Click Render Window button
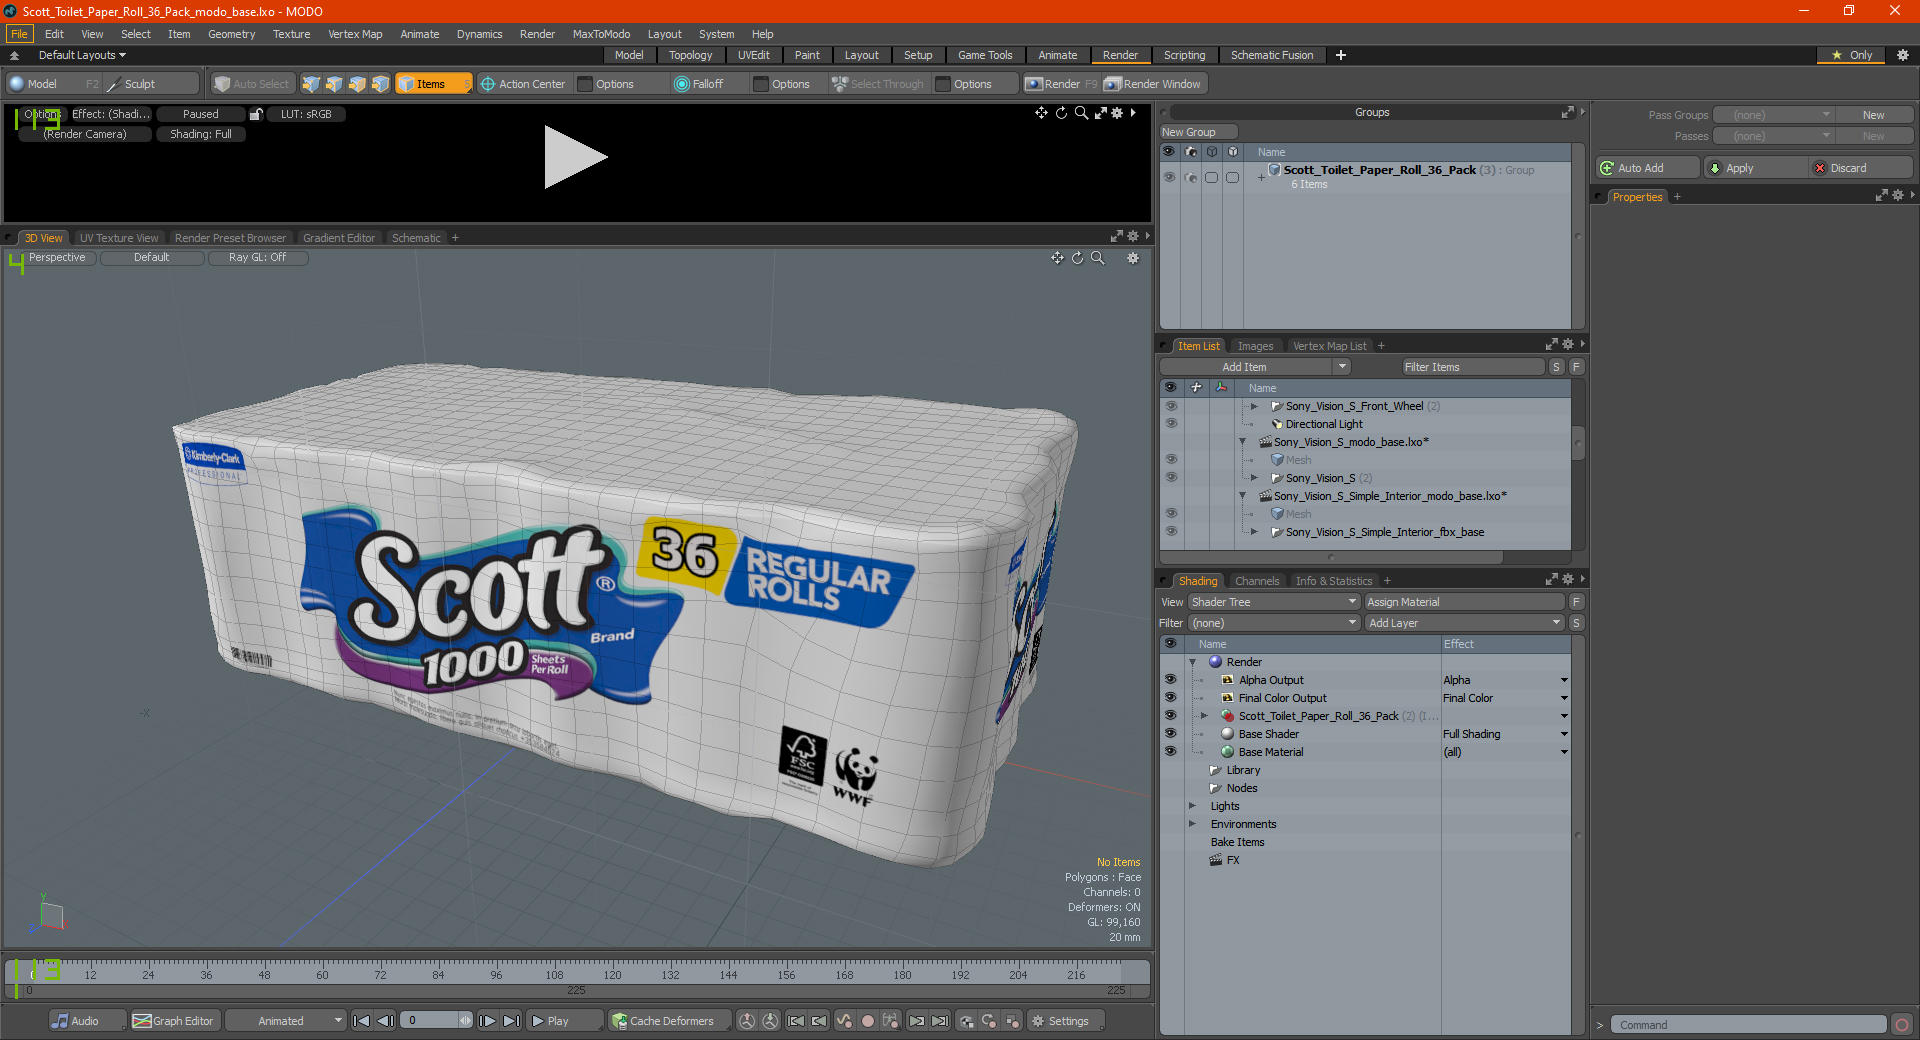The height and width of the screenshot is (1040, 1920). pos(1153,84)
